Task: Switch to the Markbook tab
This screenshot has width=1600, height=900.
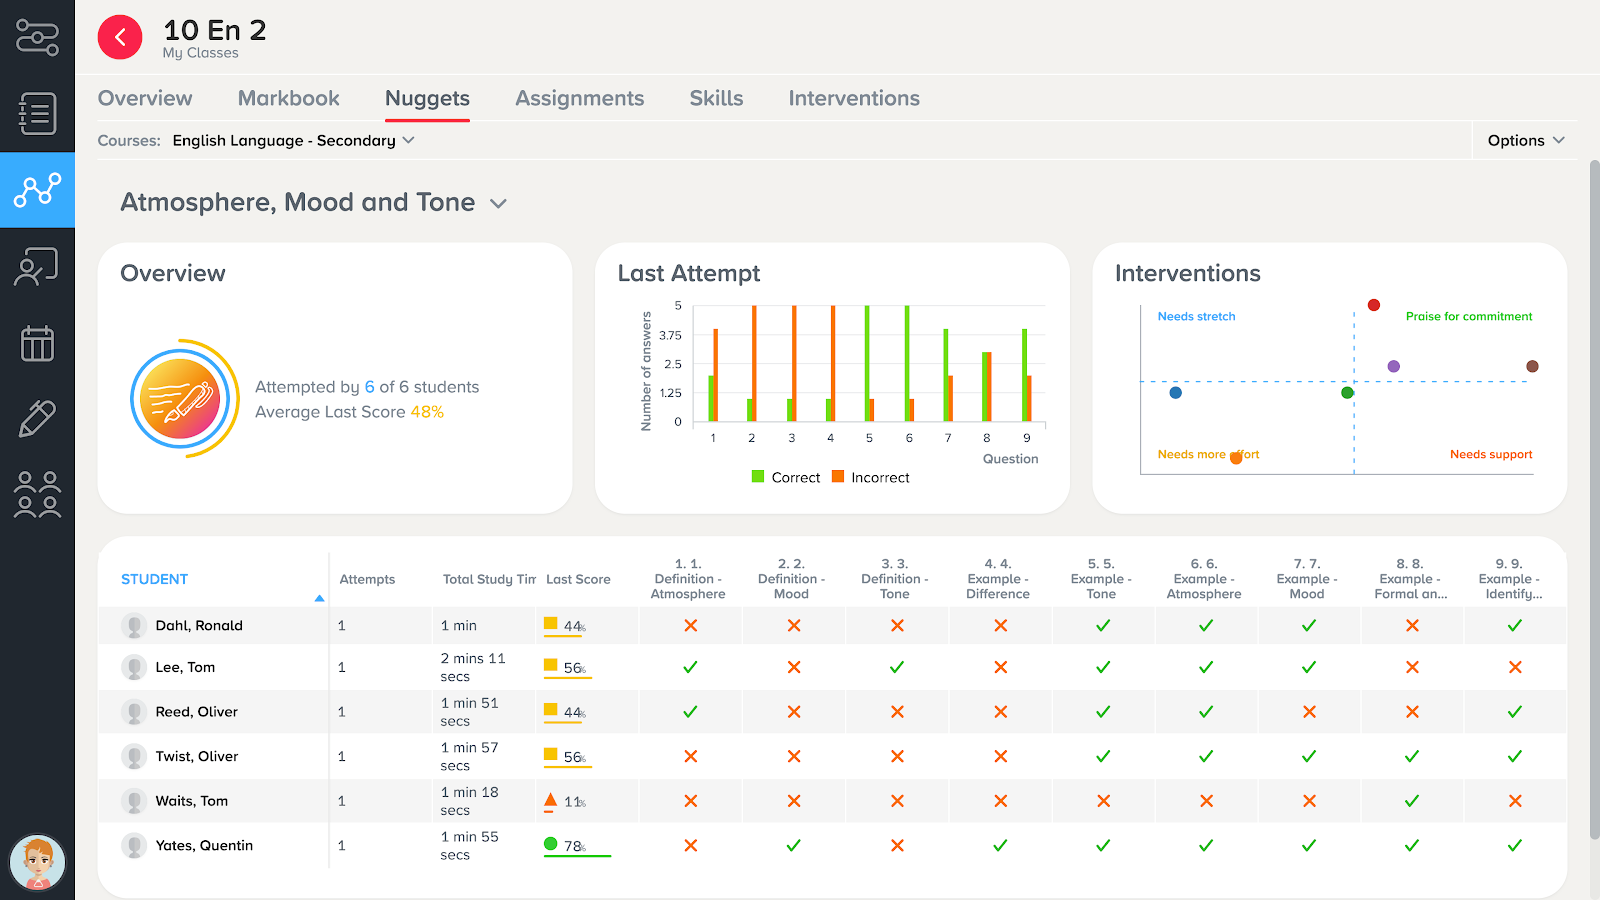Action: (x=289, y=99)
